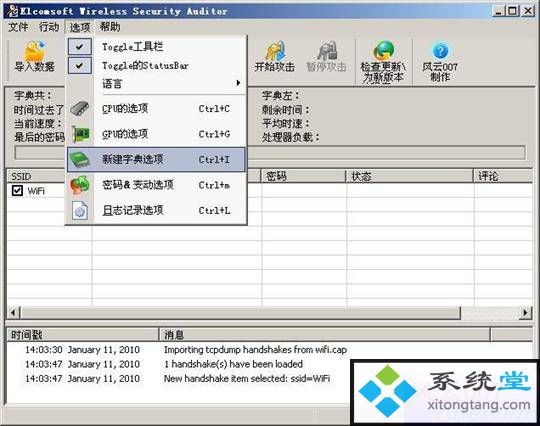The height and width of the screenshot is (426, 540).
Task: Click the 消息 column header
Action: point(325,334)
